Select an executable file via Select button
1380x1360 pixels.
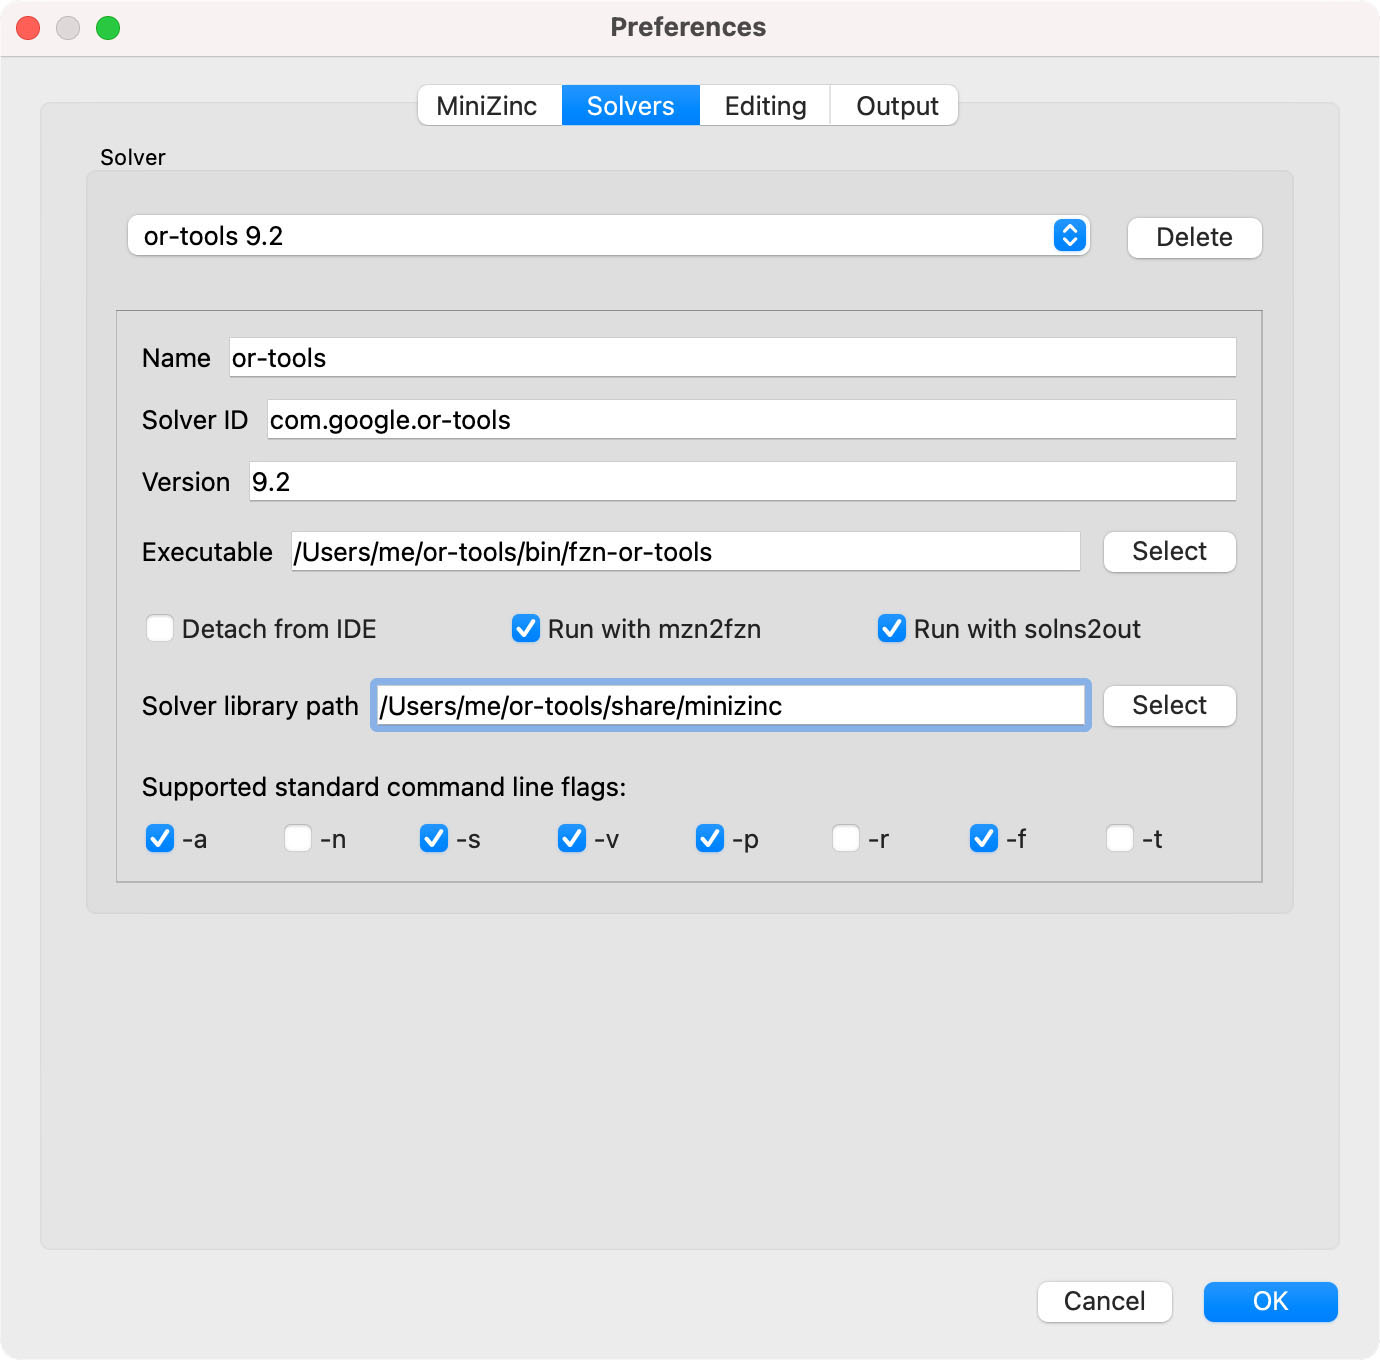point(1169,552)
